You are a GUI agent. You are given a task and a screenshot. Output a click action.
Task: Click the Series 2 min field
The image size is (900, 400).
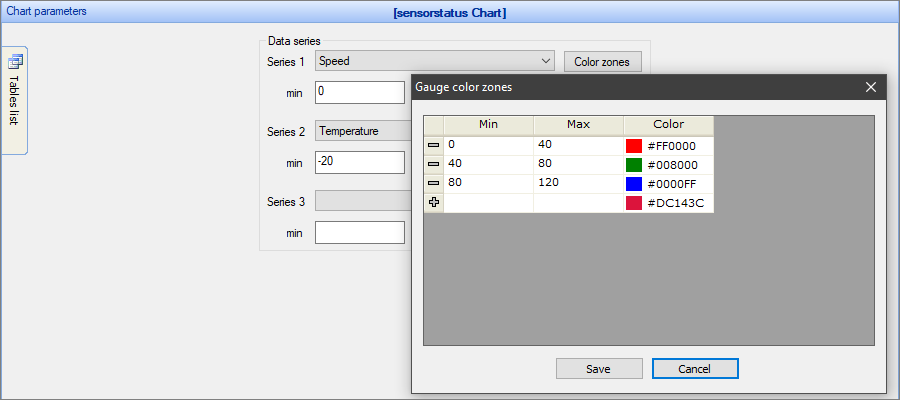[x=359, y=162]
